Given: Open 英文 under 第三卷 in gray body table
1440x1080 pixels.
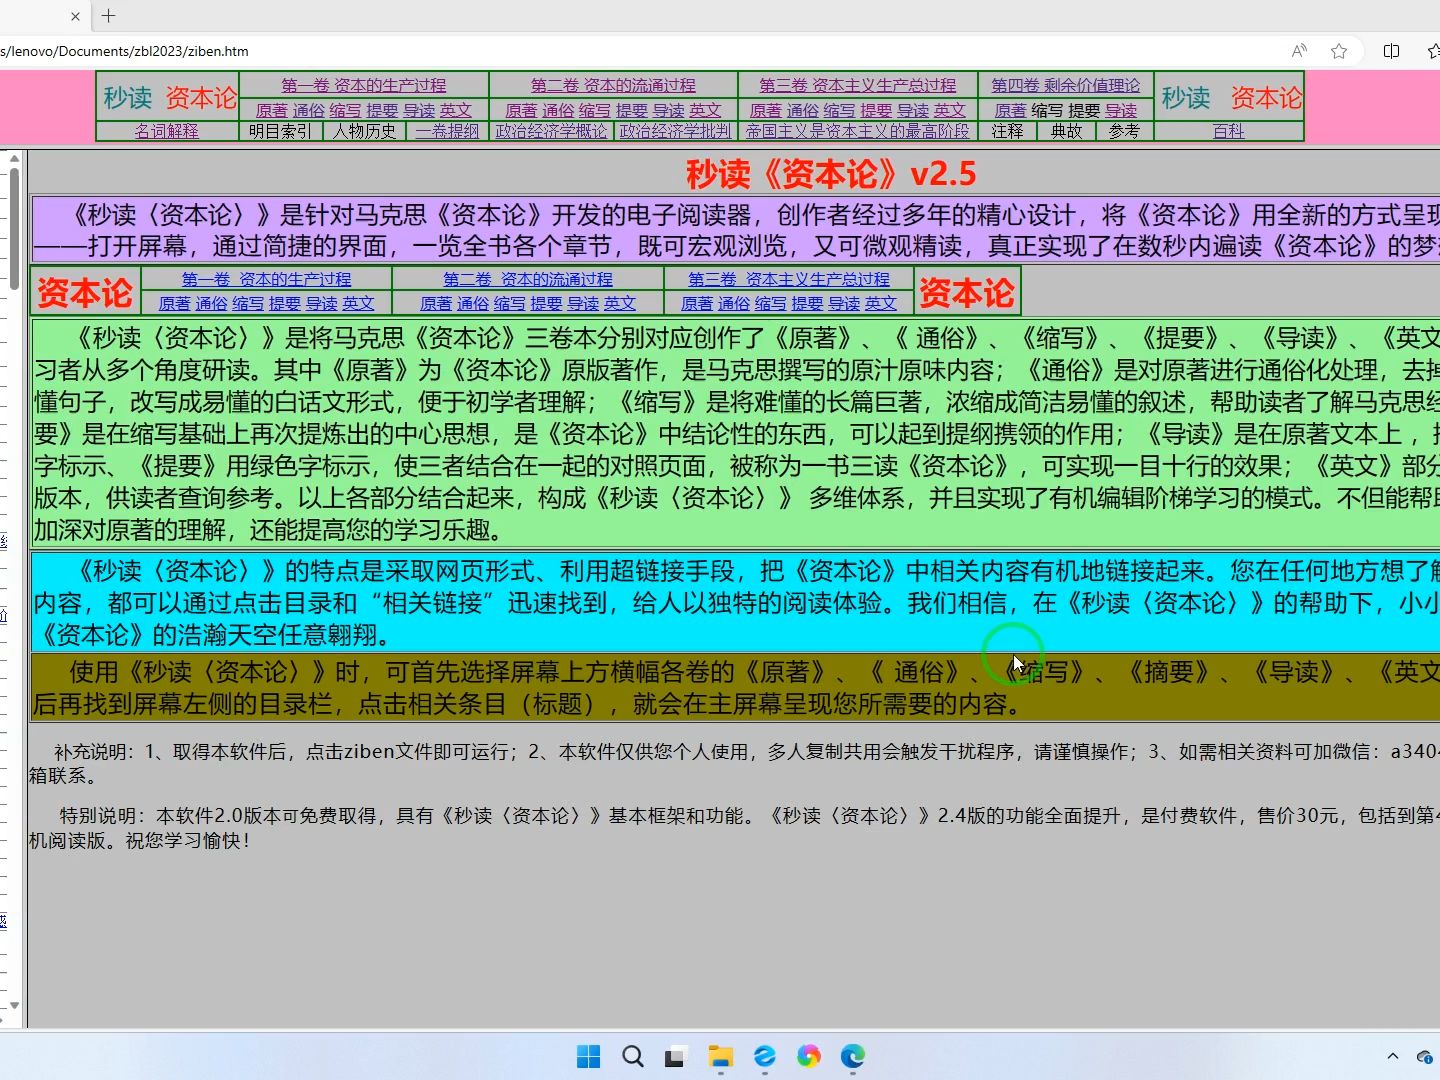Looking at the screenshot, I should [881, 303].
